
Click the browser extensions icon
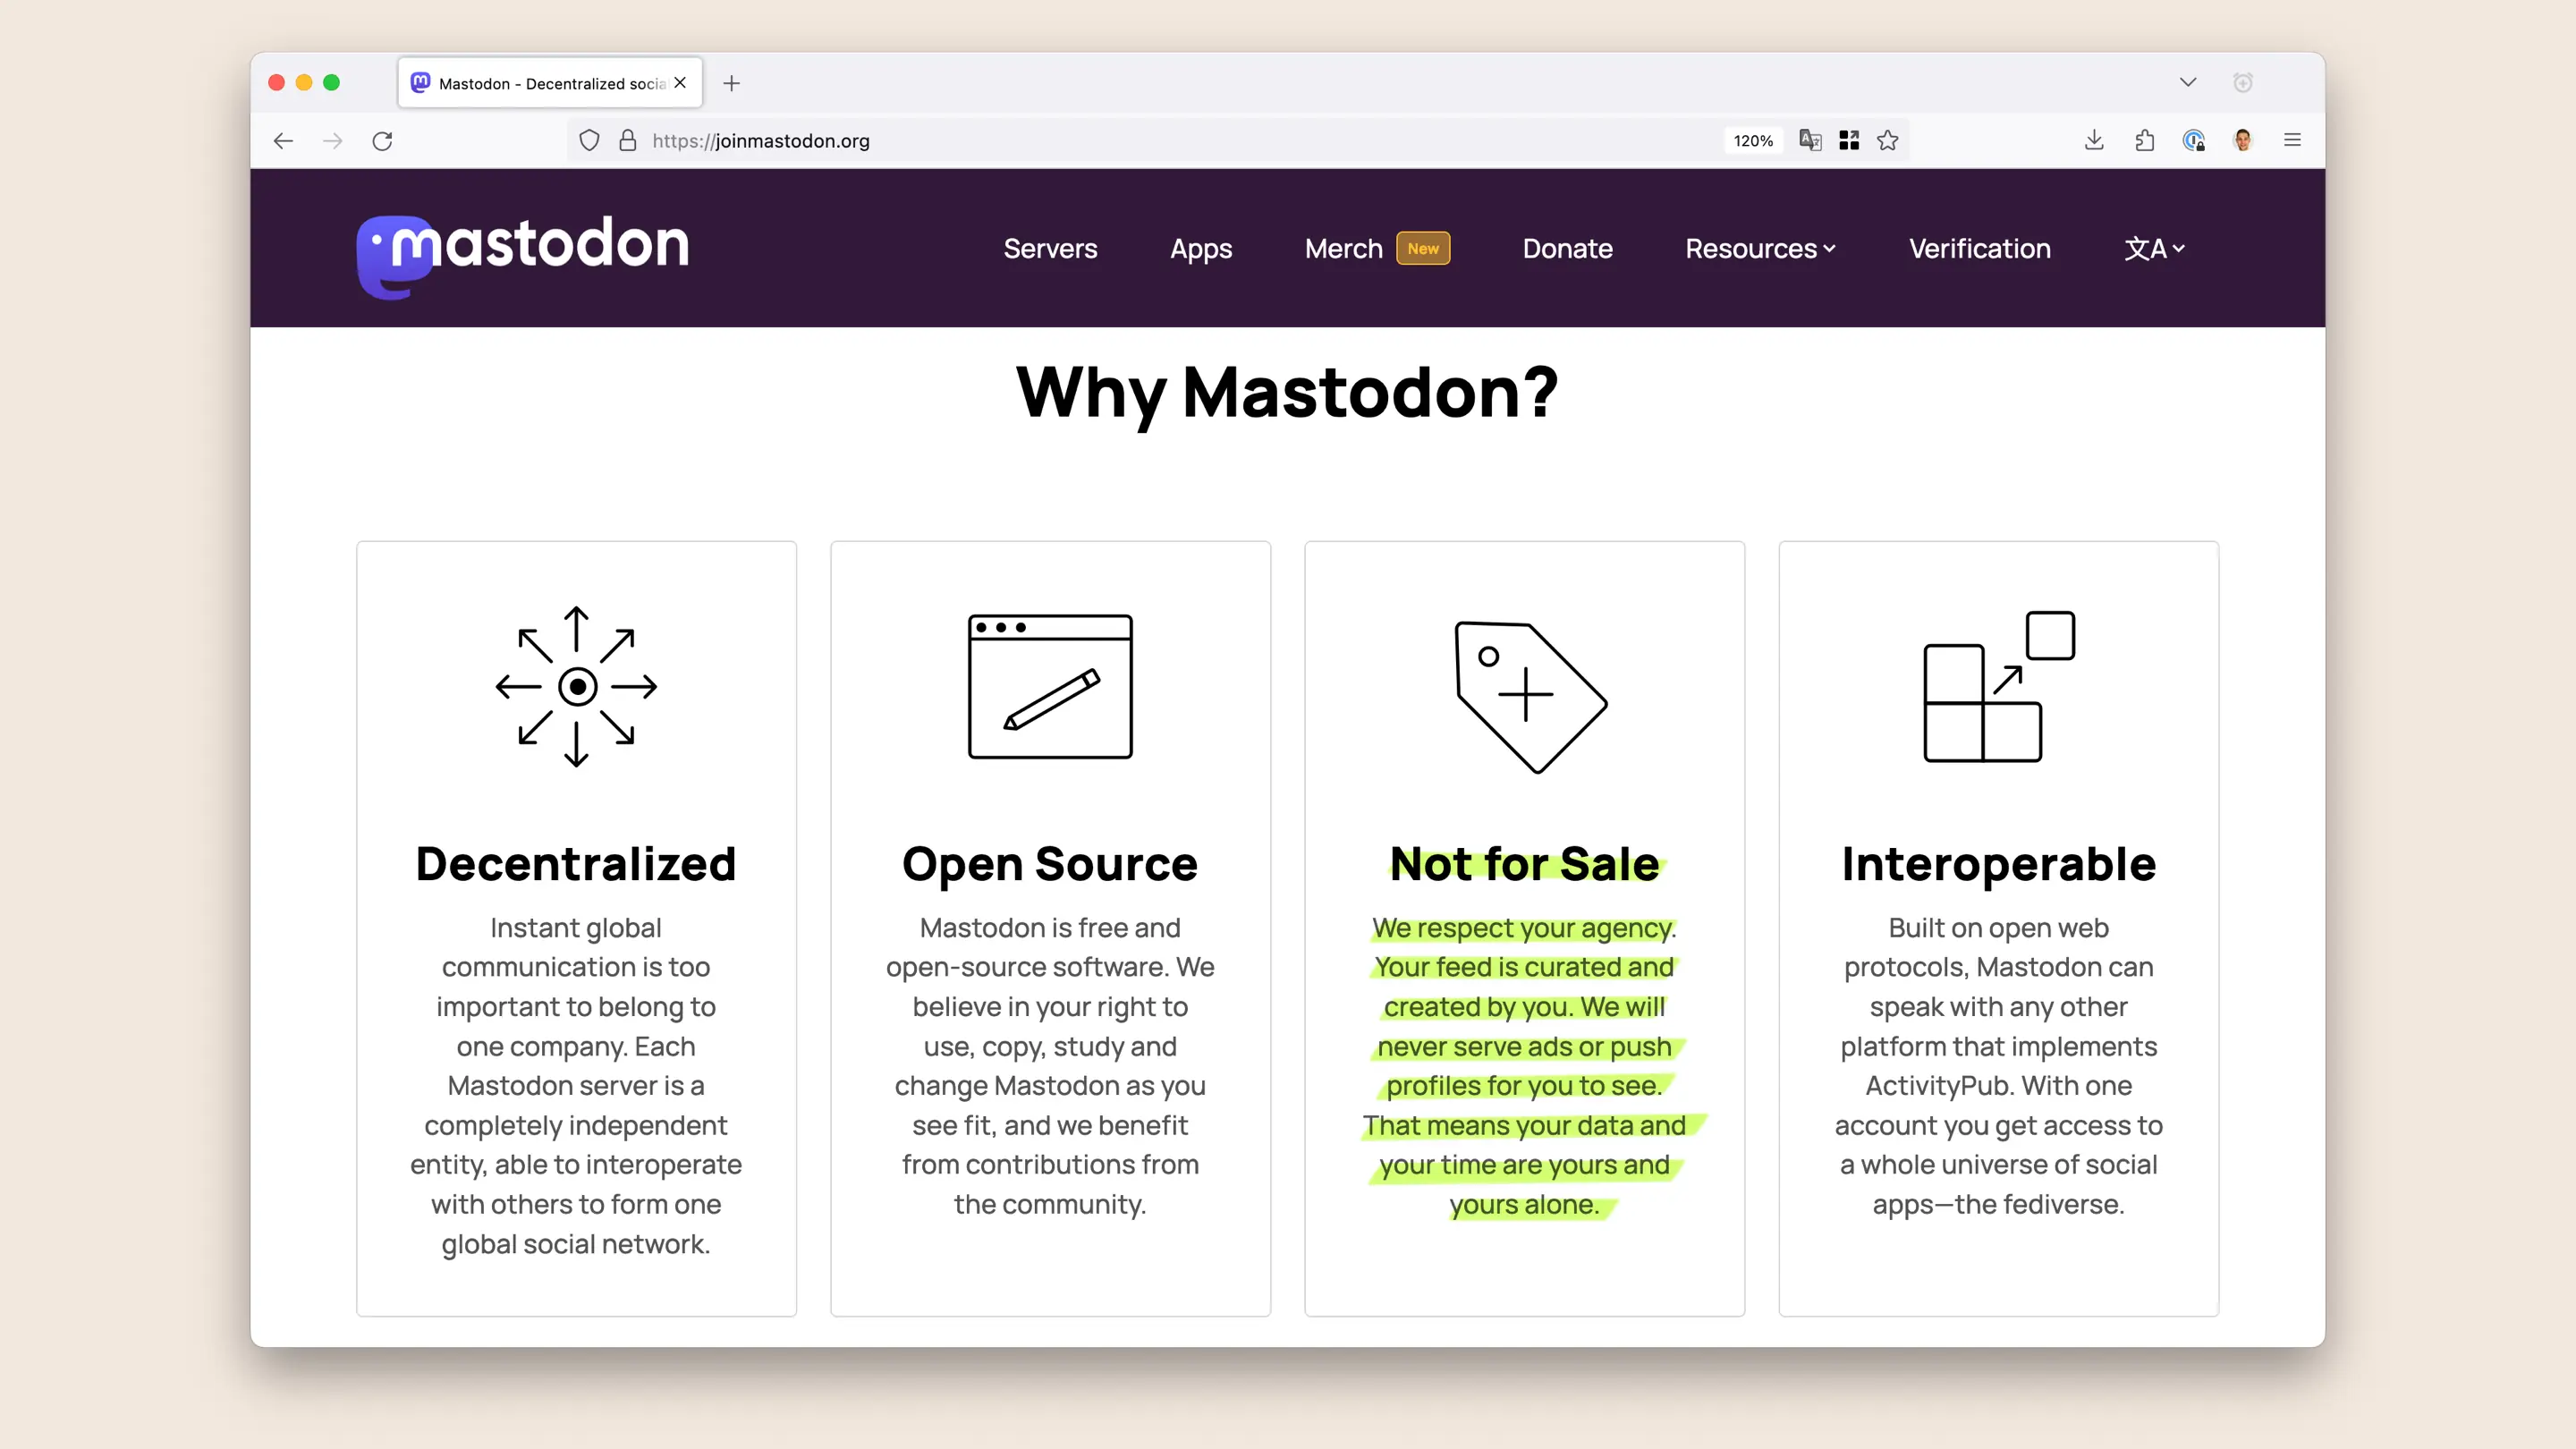pyautogui.click(x=2144, y=140)
